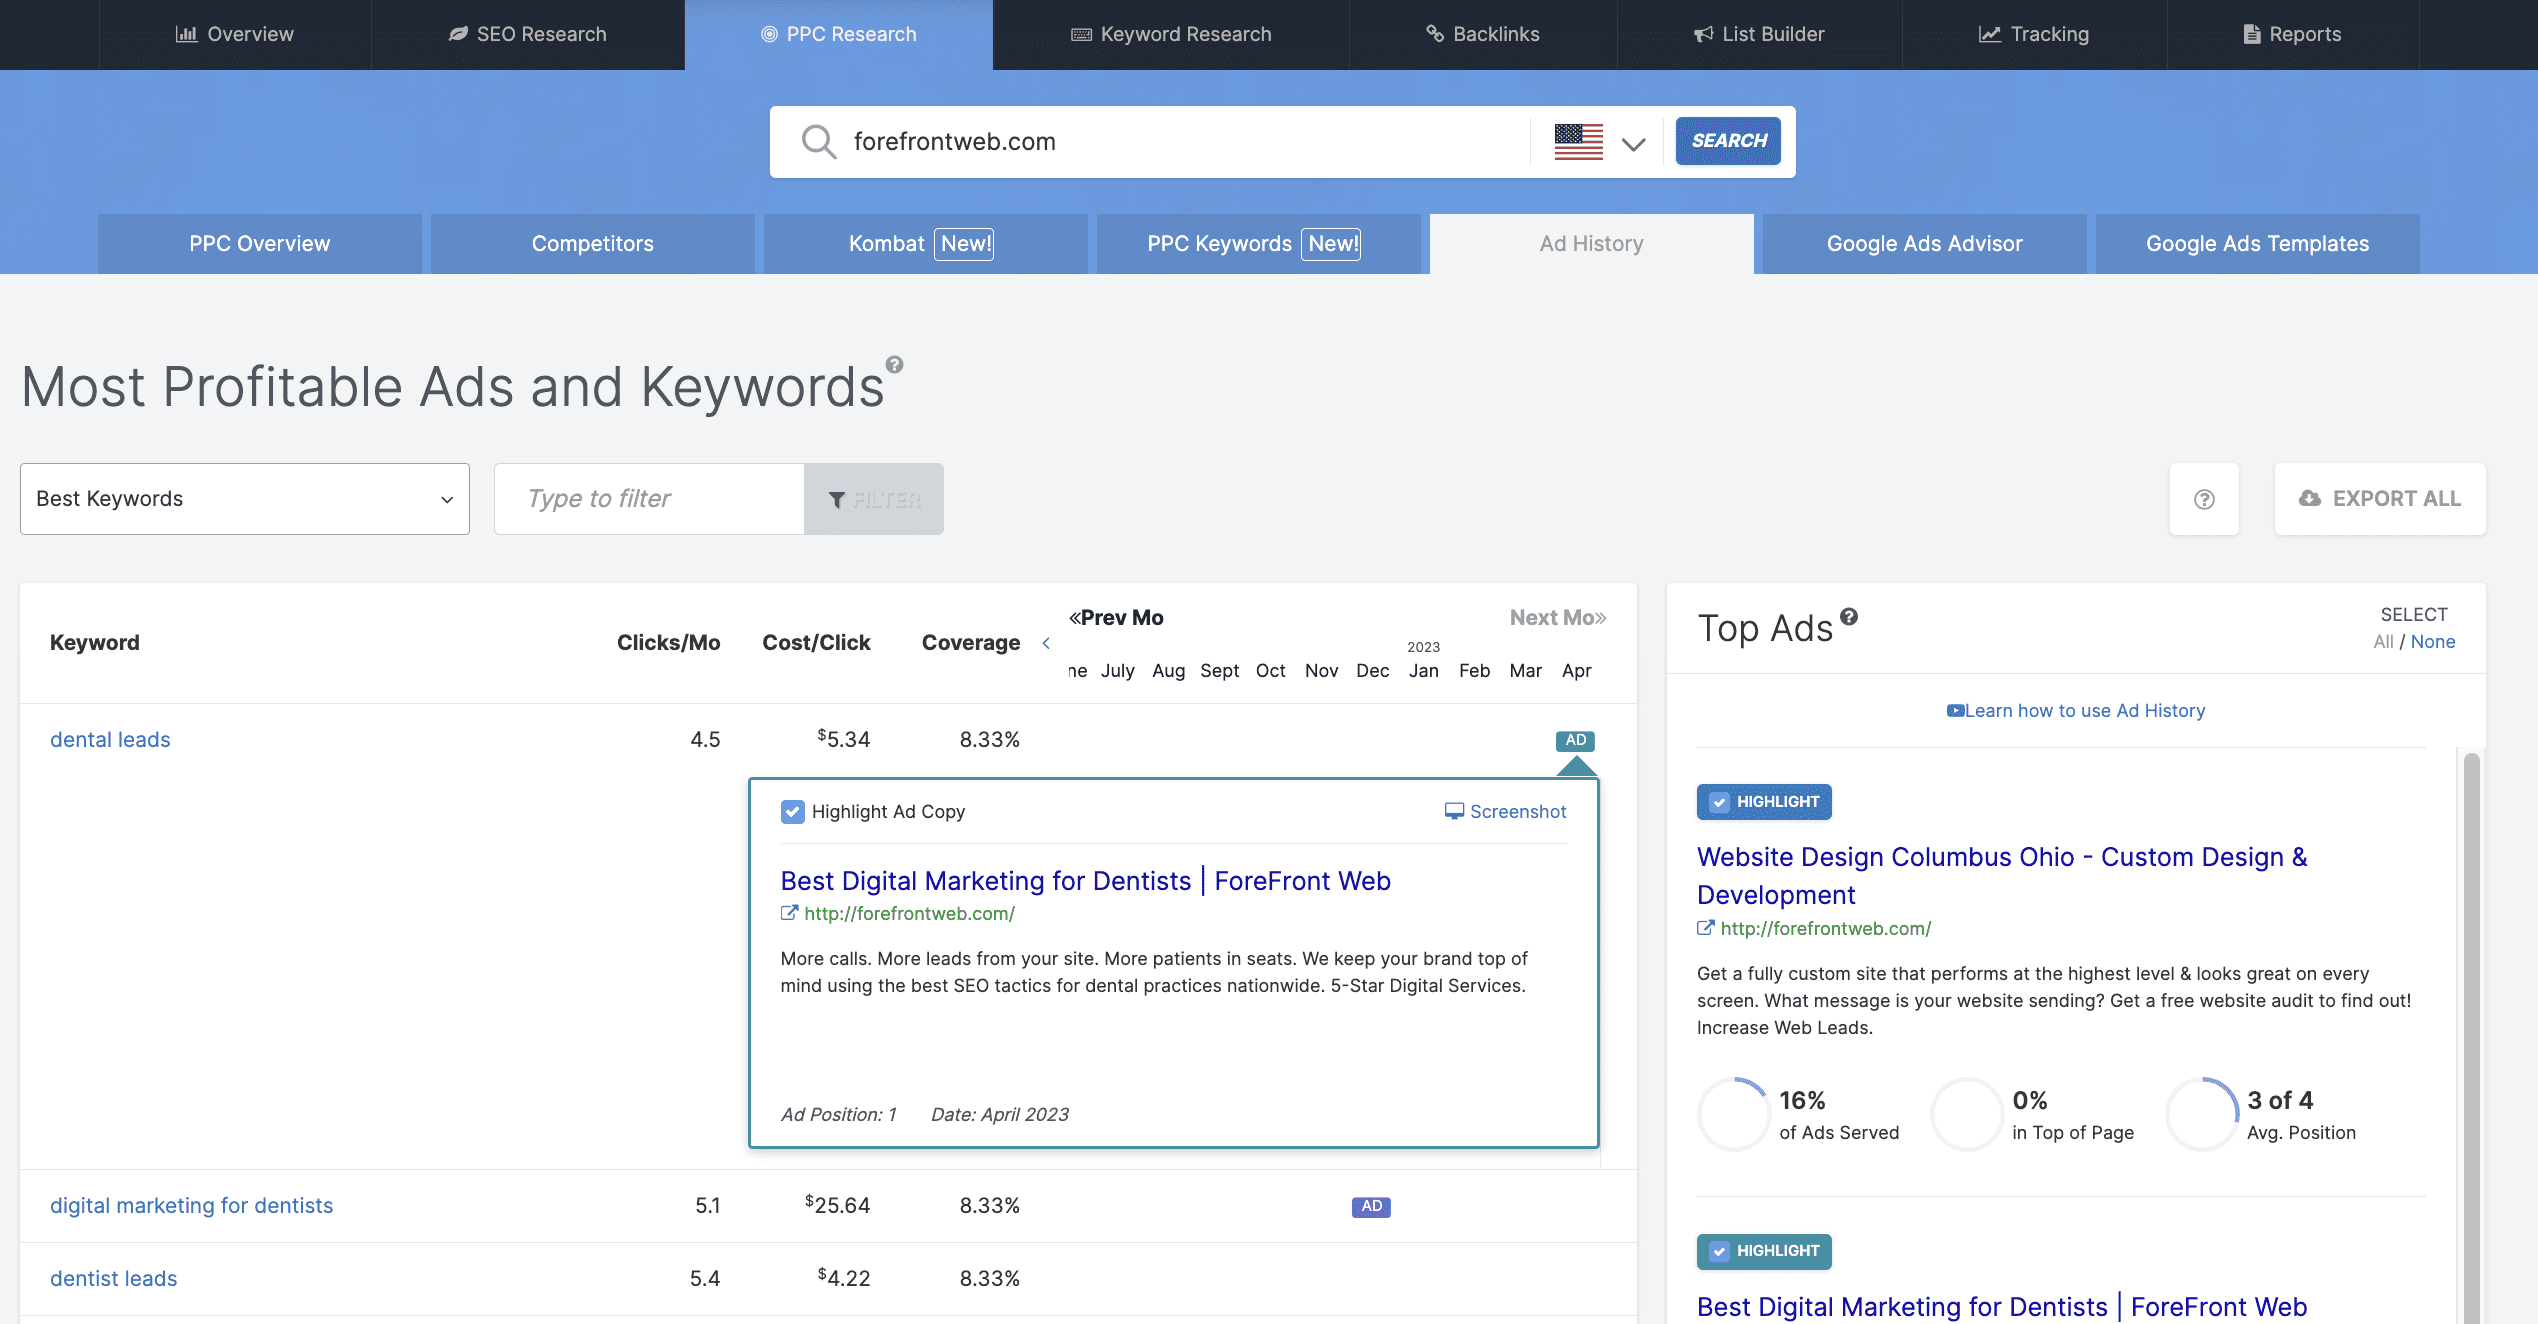
Task: Open the Backlinks tab
Action: point(1483,34)
